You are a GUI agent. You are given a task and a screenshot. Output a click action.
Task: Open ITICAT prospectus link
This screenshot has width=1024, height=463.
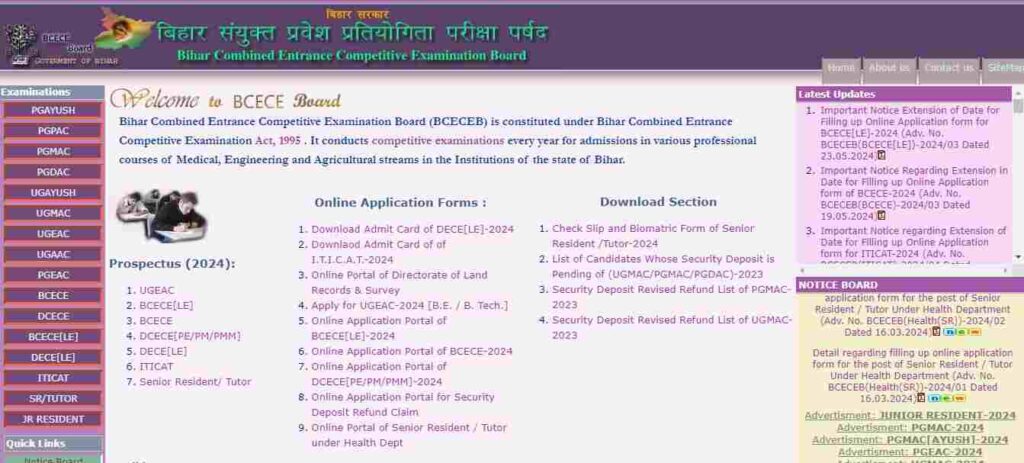(x=156, y=366)
